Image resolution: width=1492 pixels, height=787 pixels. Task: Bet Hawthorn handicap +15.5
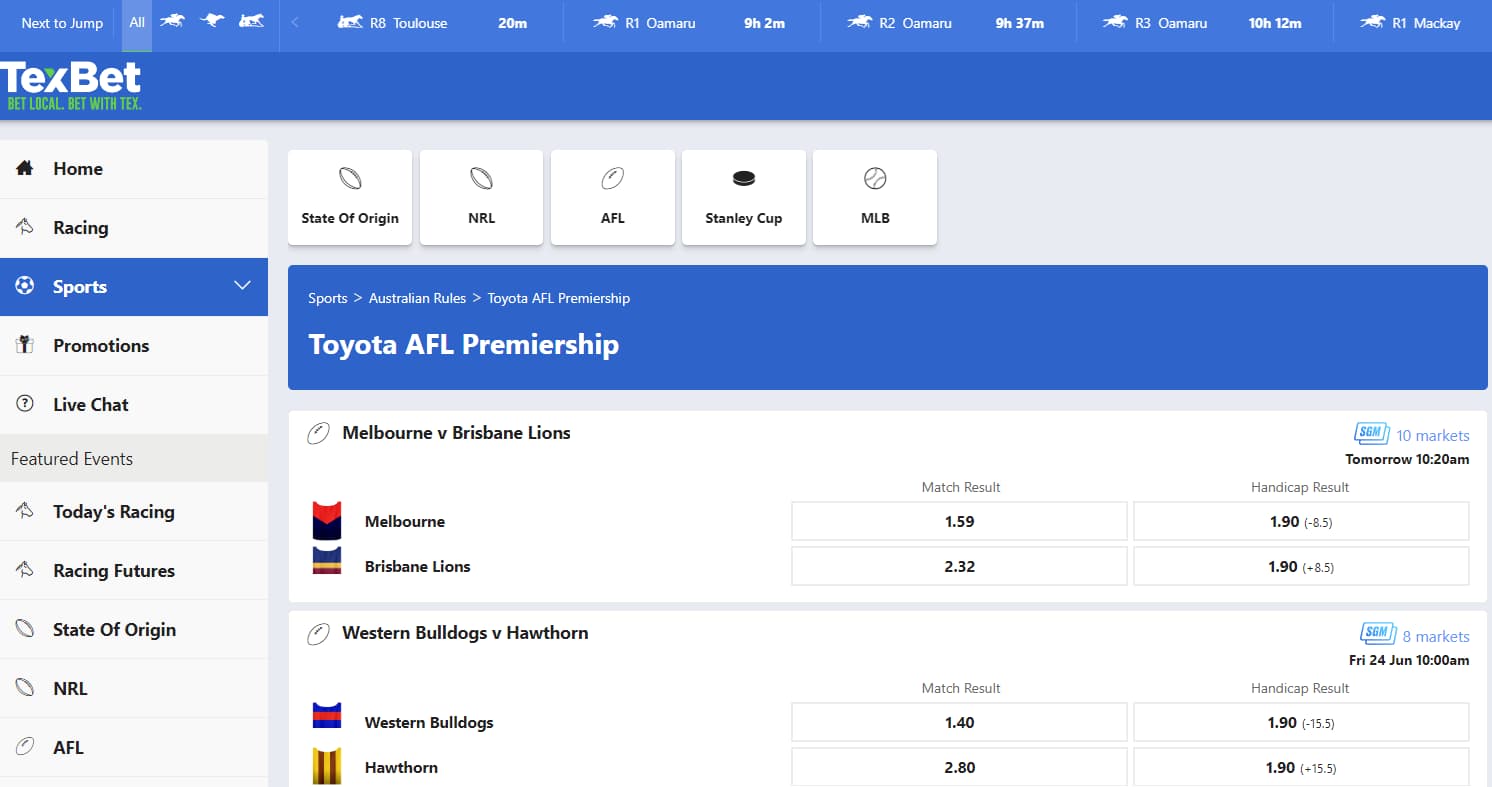1301,767
